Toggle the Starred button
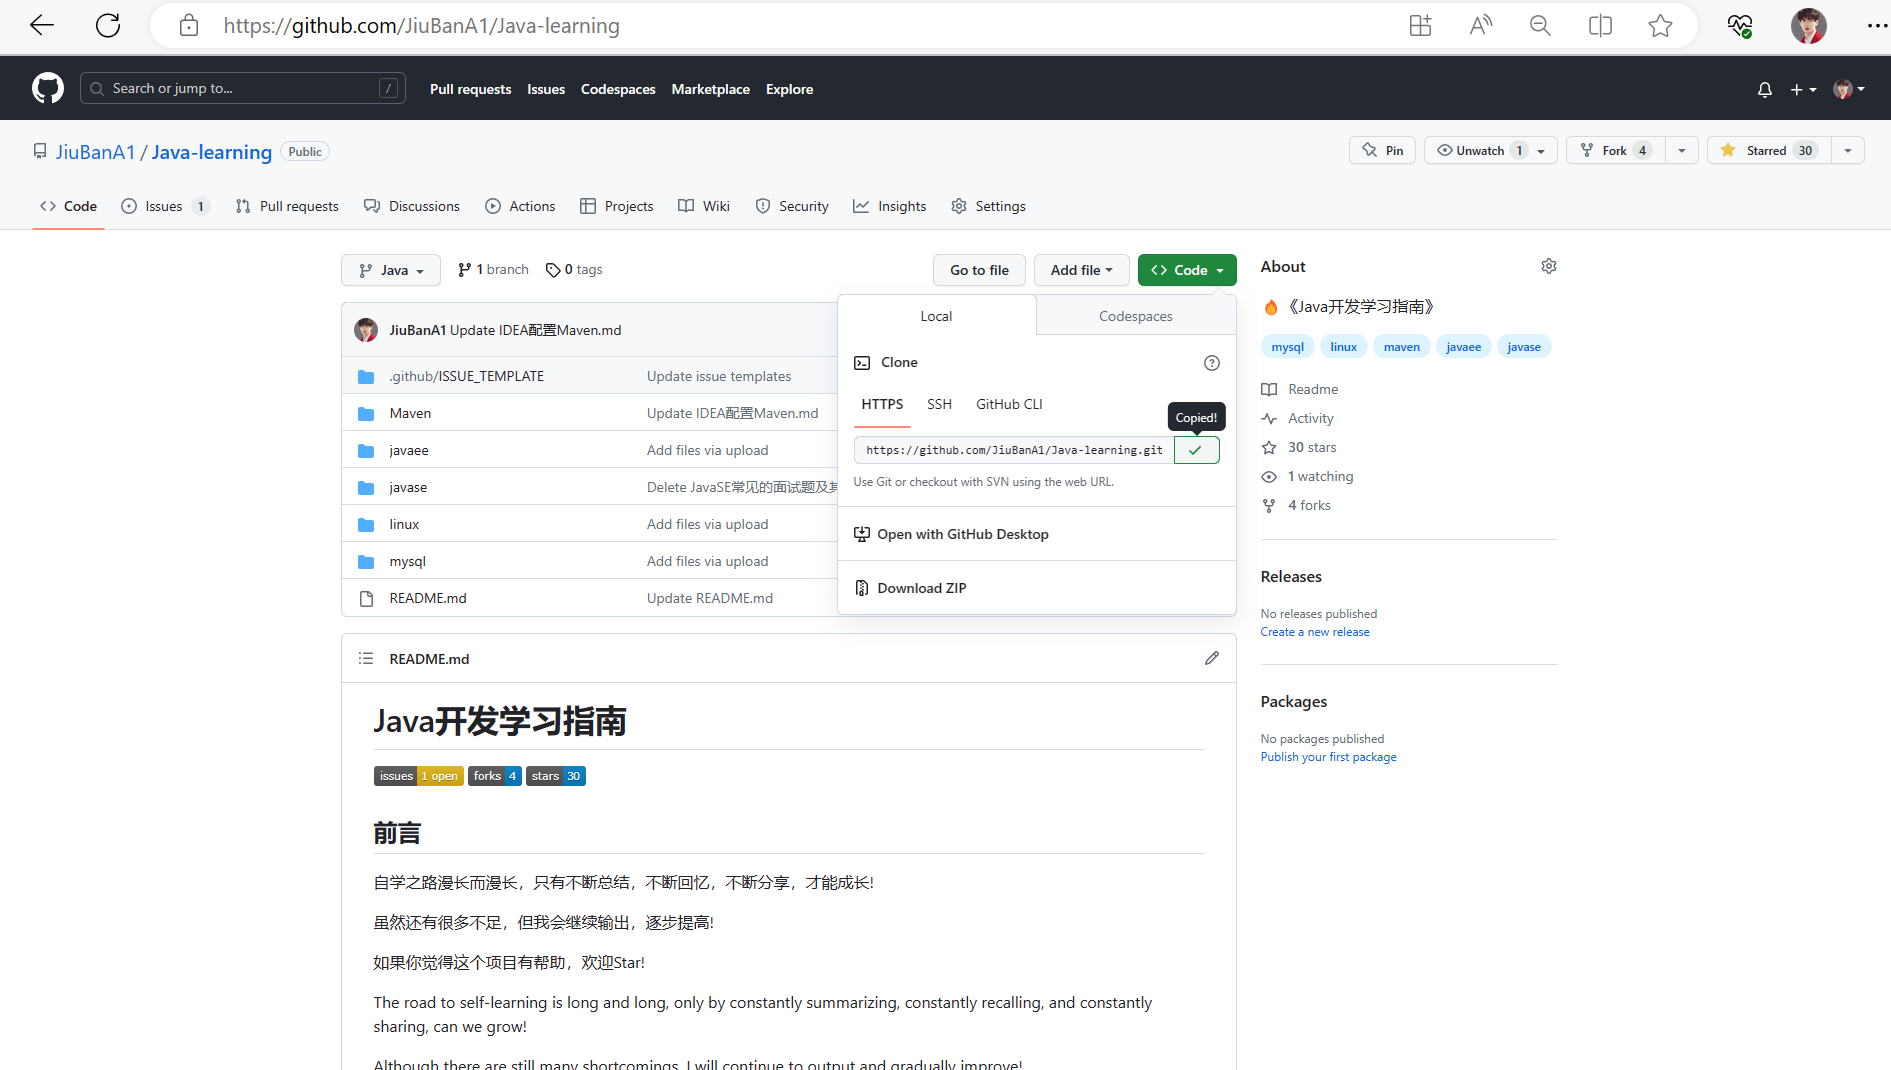Image resolution: width=1891 pixels, height=1070 pixels. coord(1768,150)
